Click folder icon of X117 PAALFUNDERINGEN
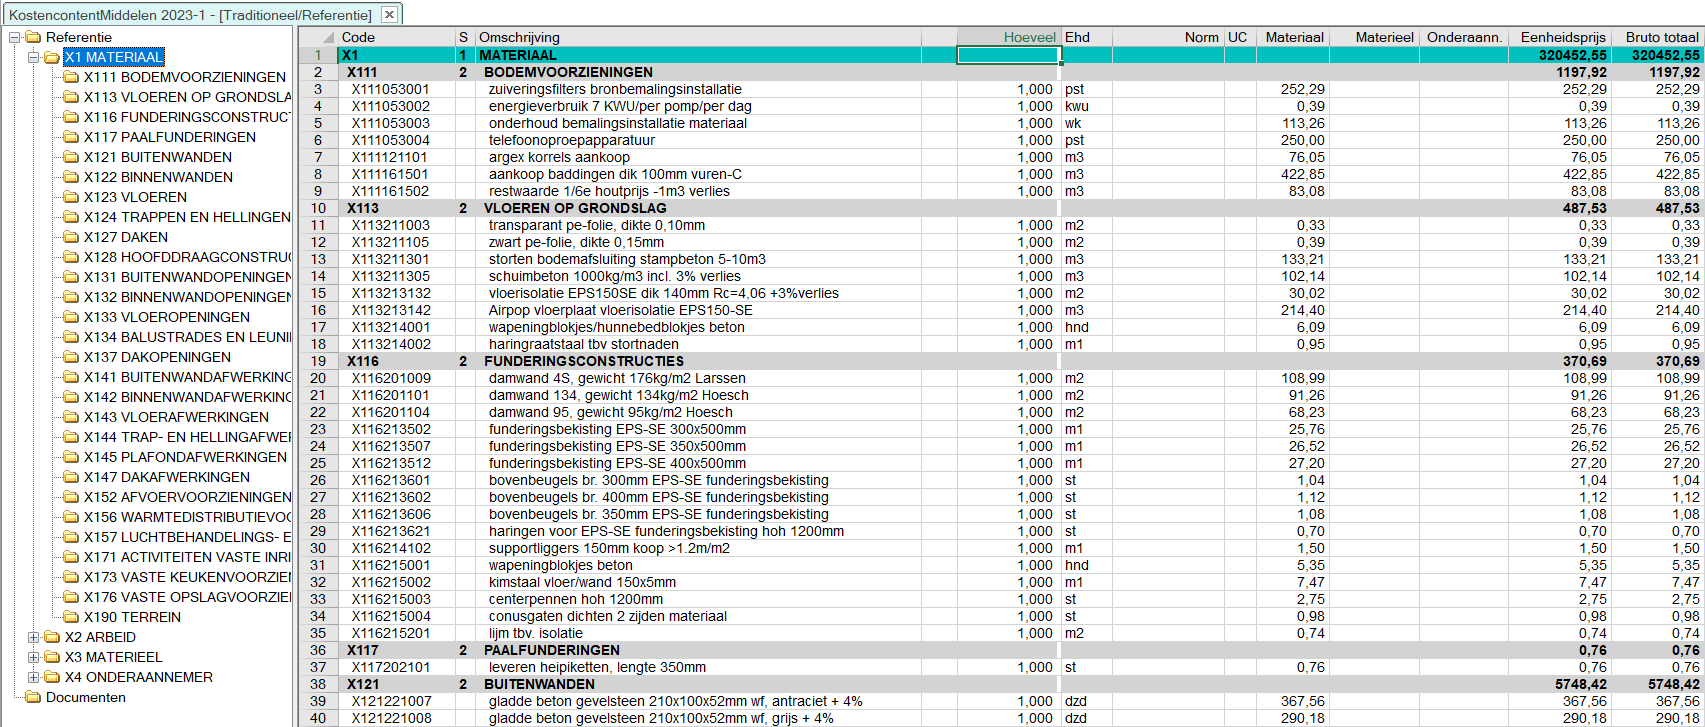1705x727 pixels. (71, 137)
